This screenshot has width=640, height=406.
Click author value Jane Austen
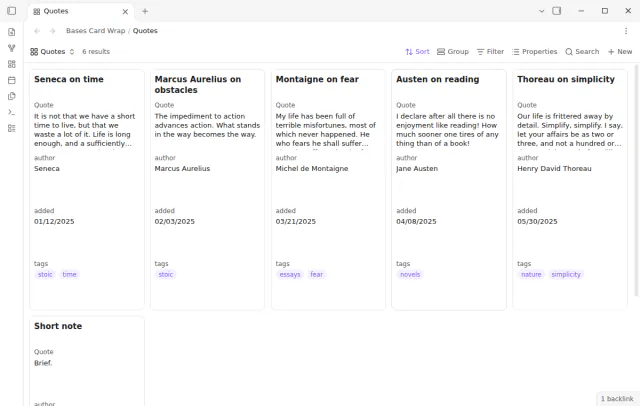pos(417,169)
